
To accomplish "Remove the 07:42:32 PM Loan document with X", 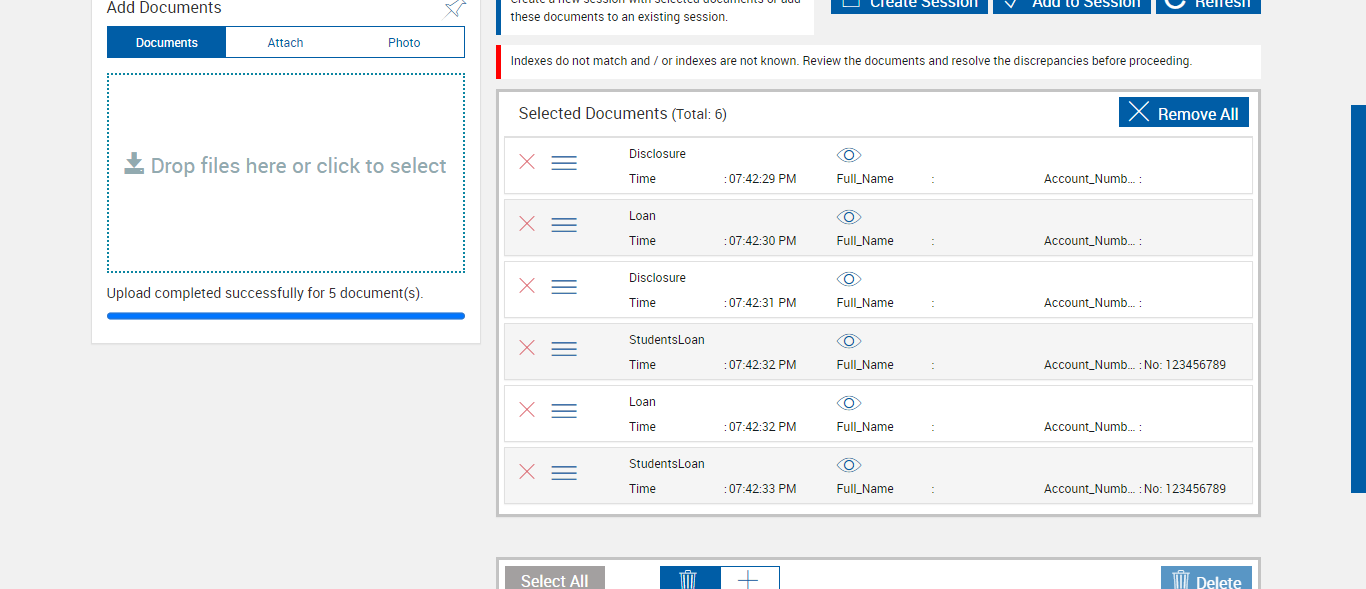I will pos(527,410).
